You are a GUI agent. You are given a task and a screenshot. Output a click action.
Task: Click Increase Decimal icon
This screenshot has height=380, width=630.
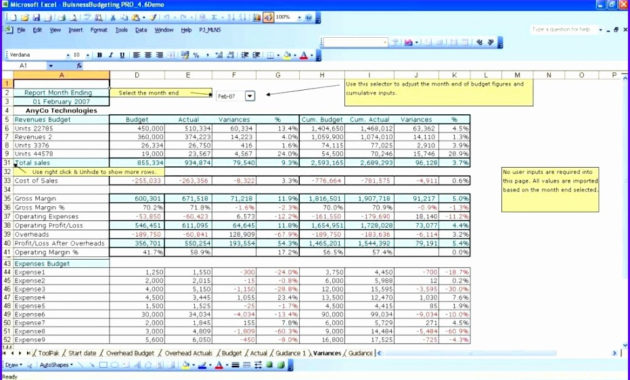click(219, 55)
